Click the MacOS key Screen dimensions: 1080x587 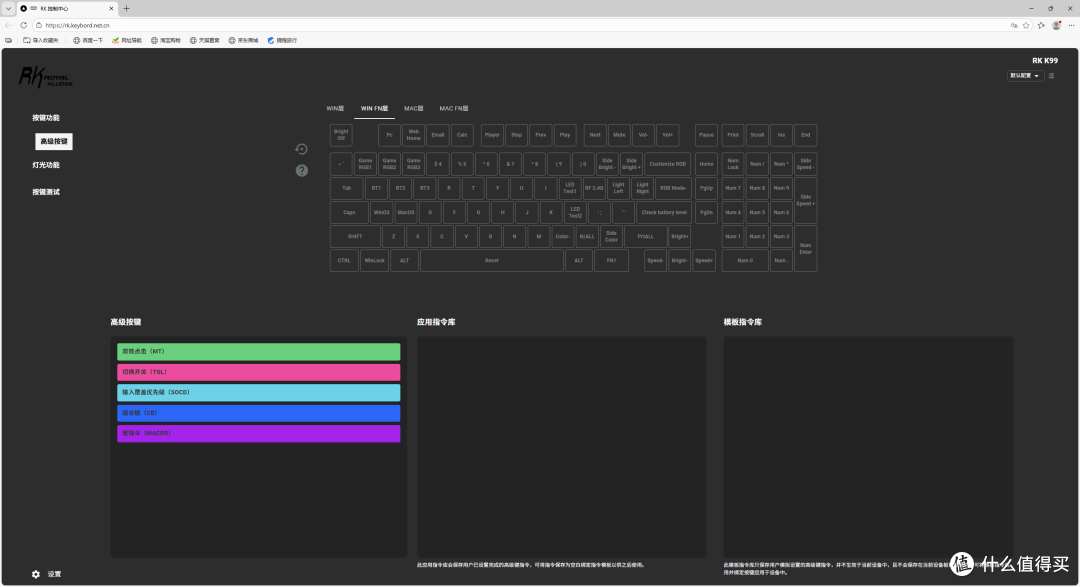(406, 212)
